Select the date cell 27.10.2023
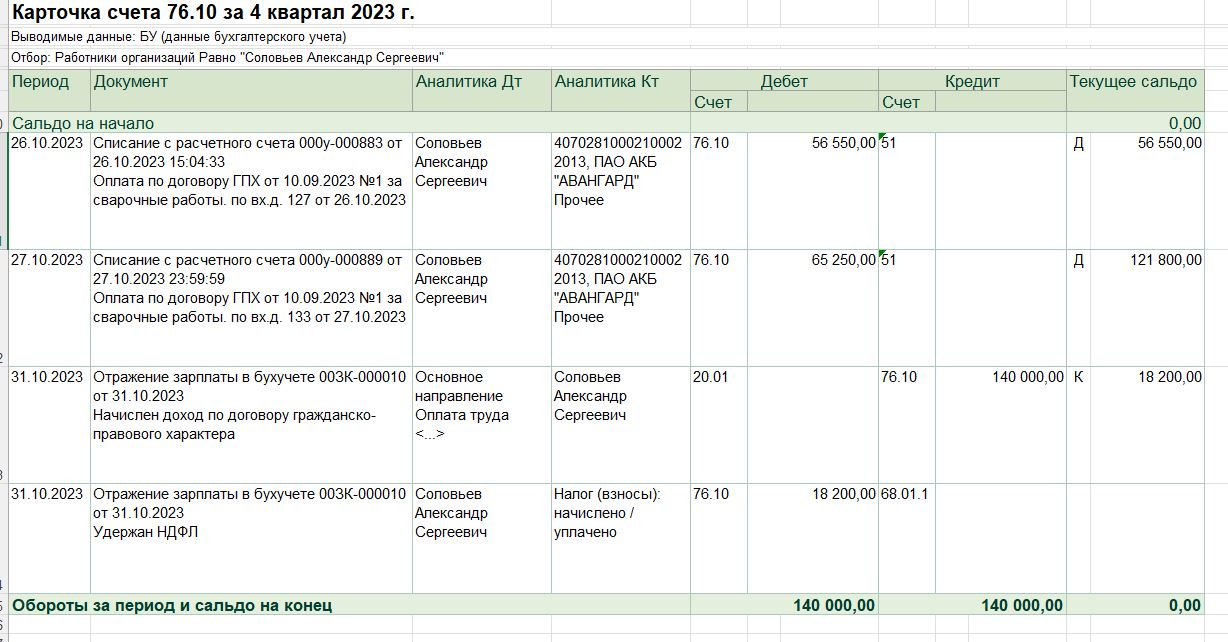 [47, 260]
